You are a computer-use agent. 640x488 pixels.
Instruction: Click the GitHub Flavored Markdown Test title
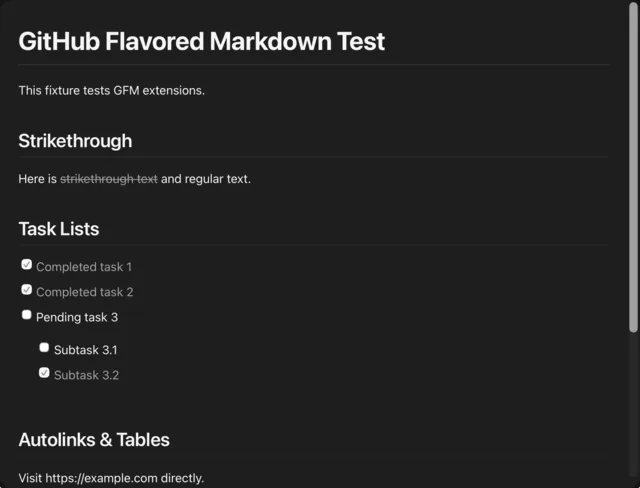pyautogui.click(x=202, y=41)
